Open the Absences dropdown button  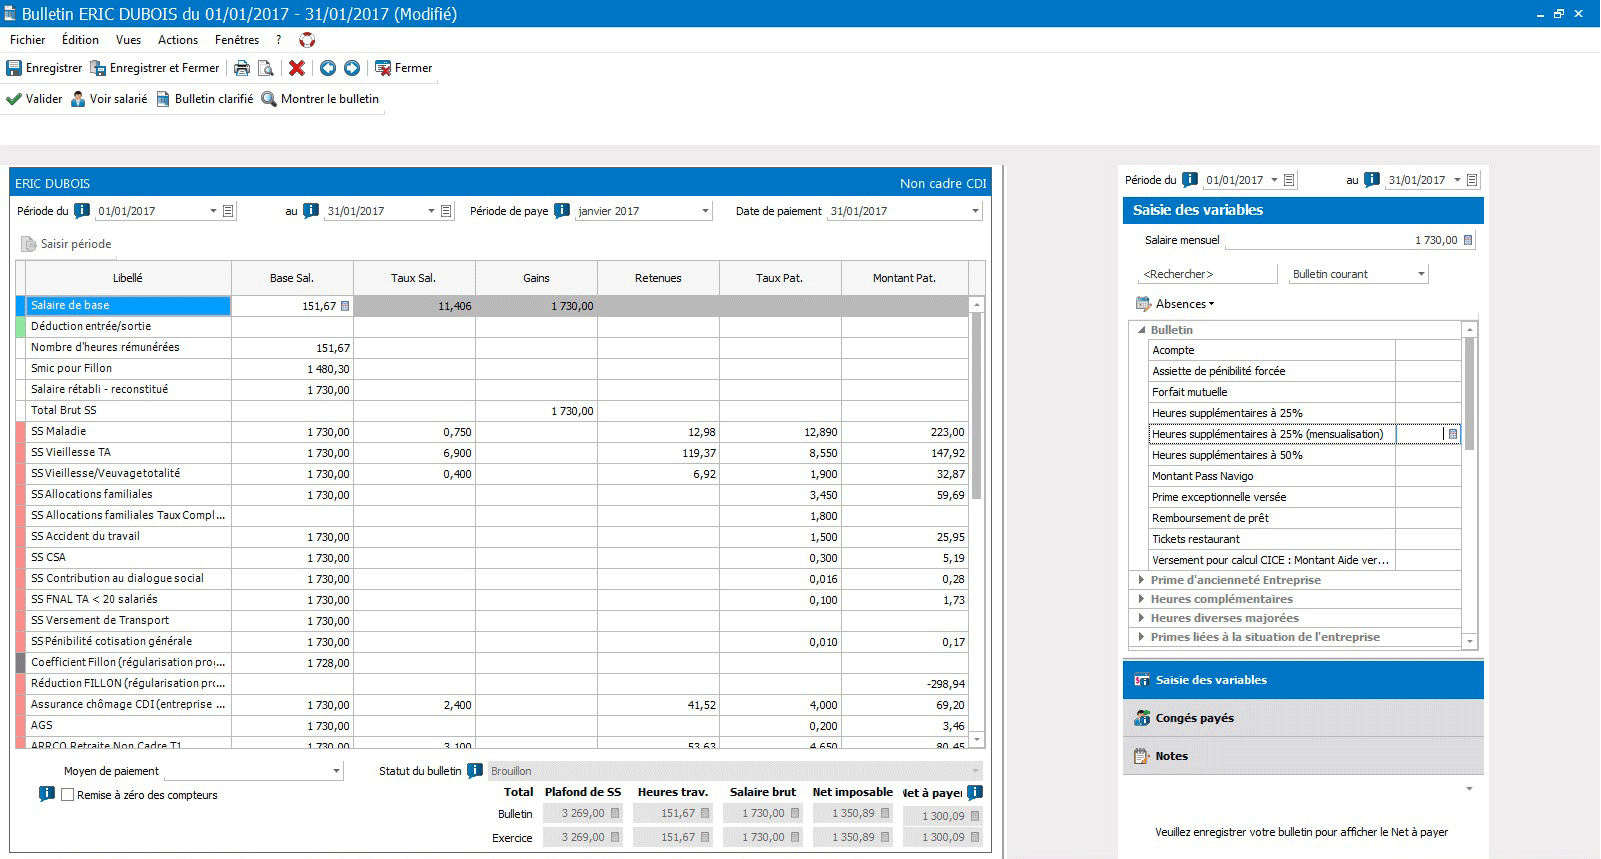(x=1176, y=304)
